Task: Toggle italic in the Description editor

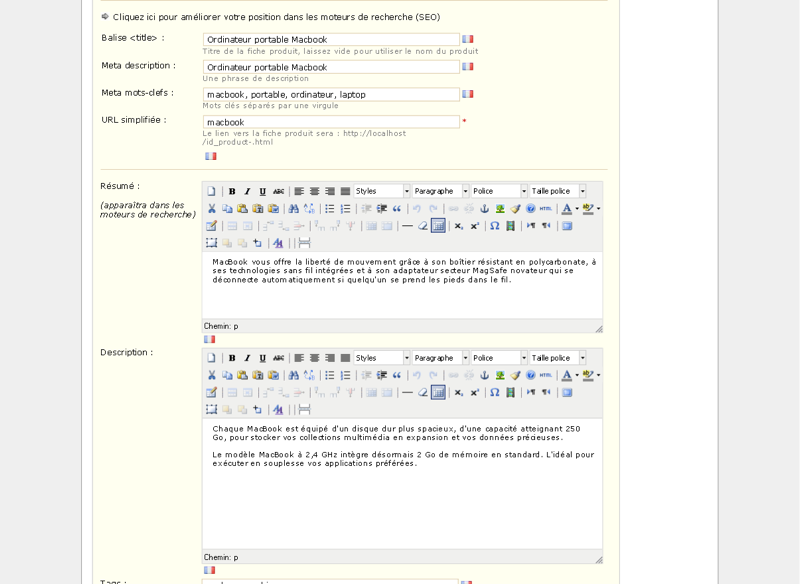Action: point(247,358)
